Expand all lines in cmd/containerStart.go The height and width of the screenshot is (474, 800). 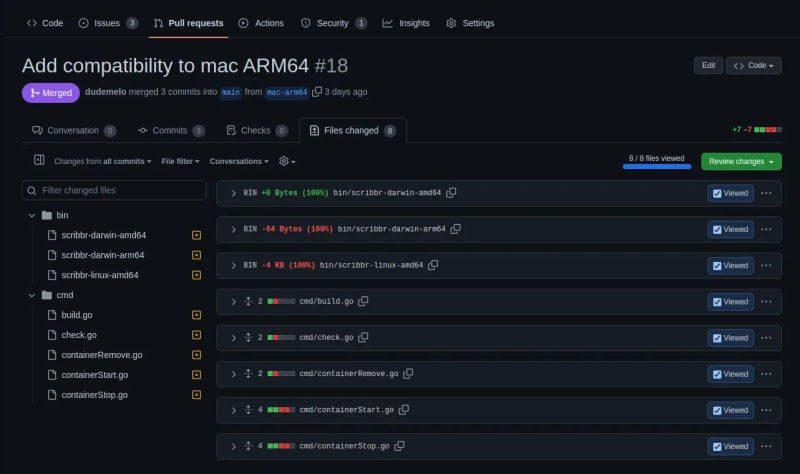248,410
